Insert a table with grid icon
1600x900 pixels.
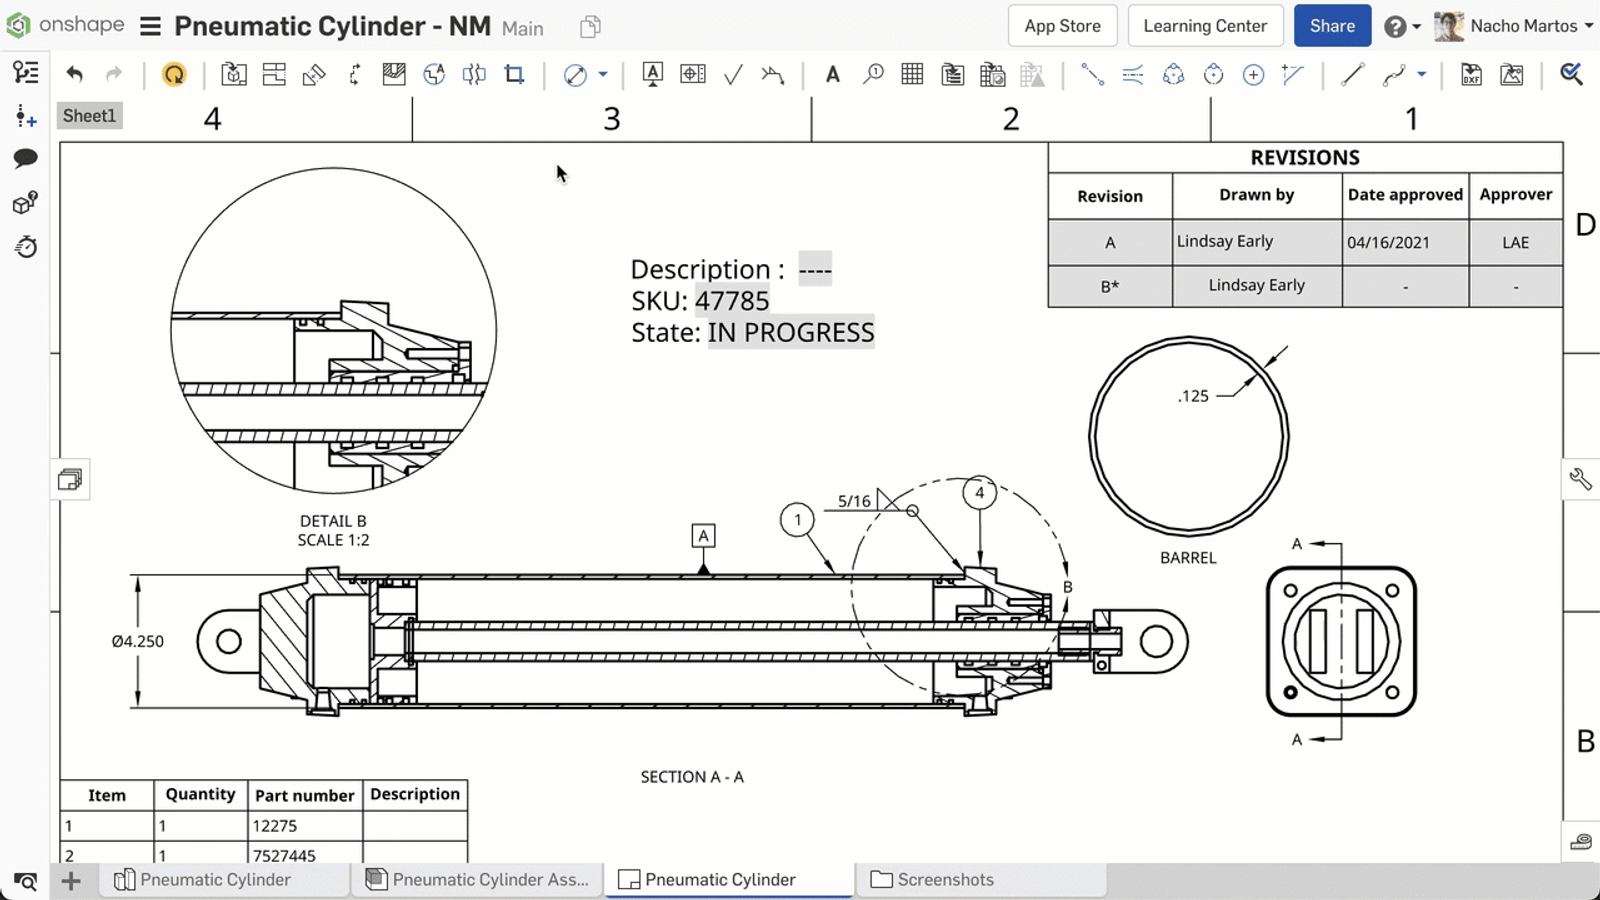pos(912,74)
